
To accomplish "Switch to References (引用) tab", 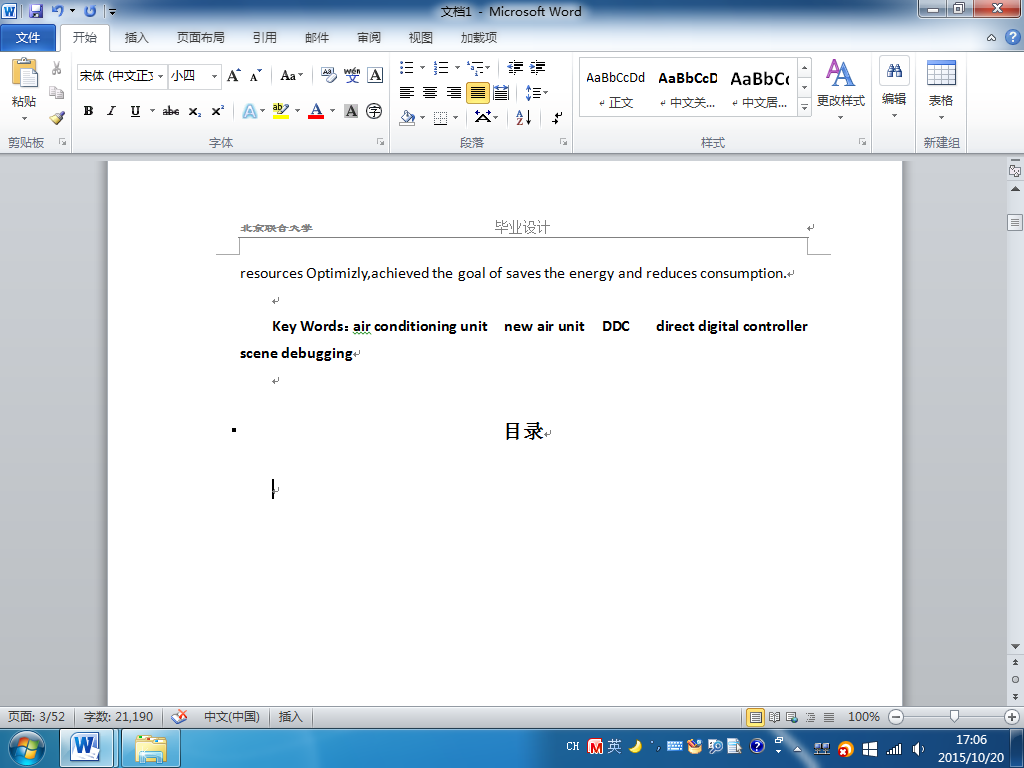I will [x=264, y=38].
